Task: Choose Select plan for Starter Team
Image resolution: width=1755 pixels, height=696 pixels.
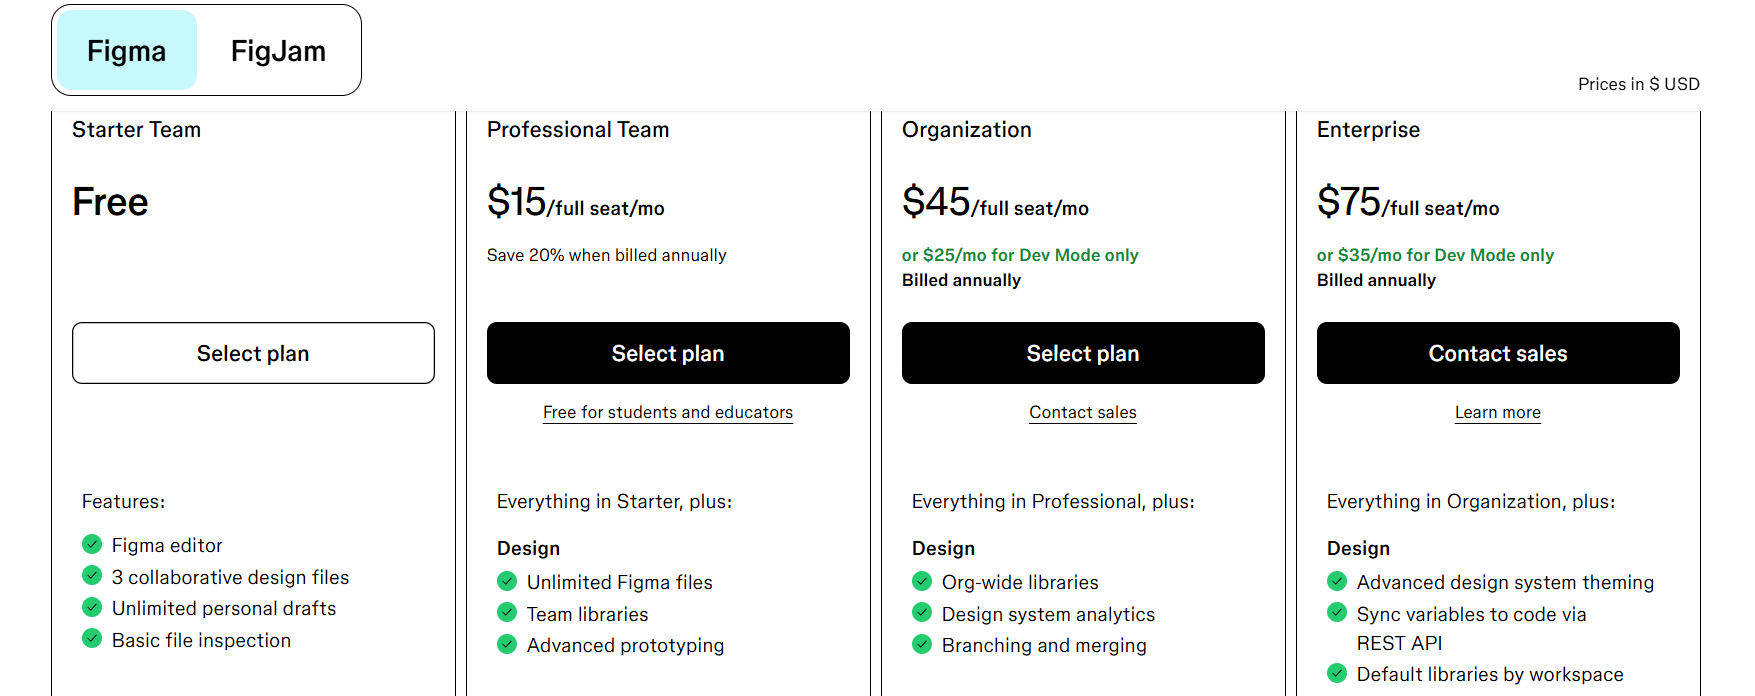Action: tap(253, 353)
